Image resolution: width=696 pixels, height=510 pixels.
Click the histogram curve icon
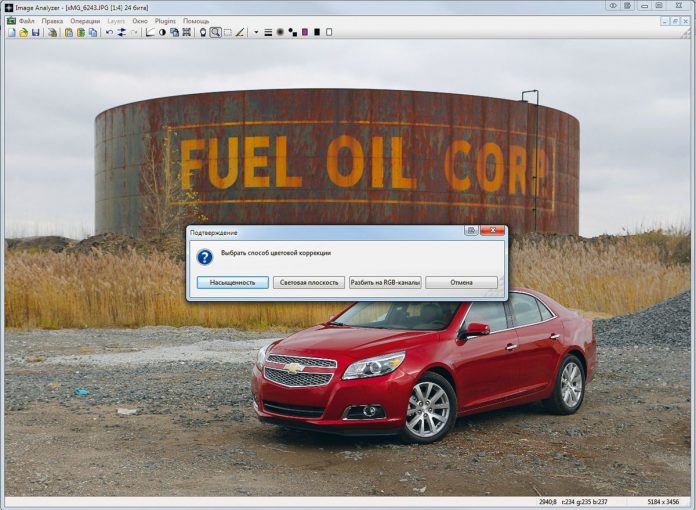tap(149, 32)
